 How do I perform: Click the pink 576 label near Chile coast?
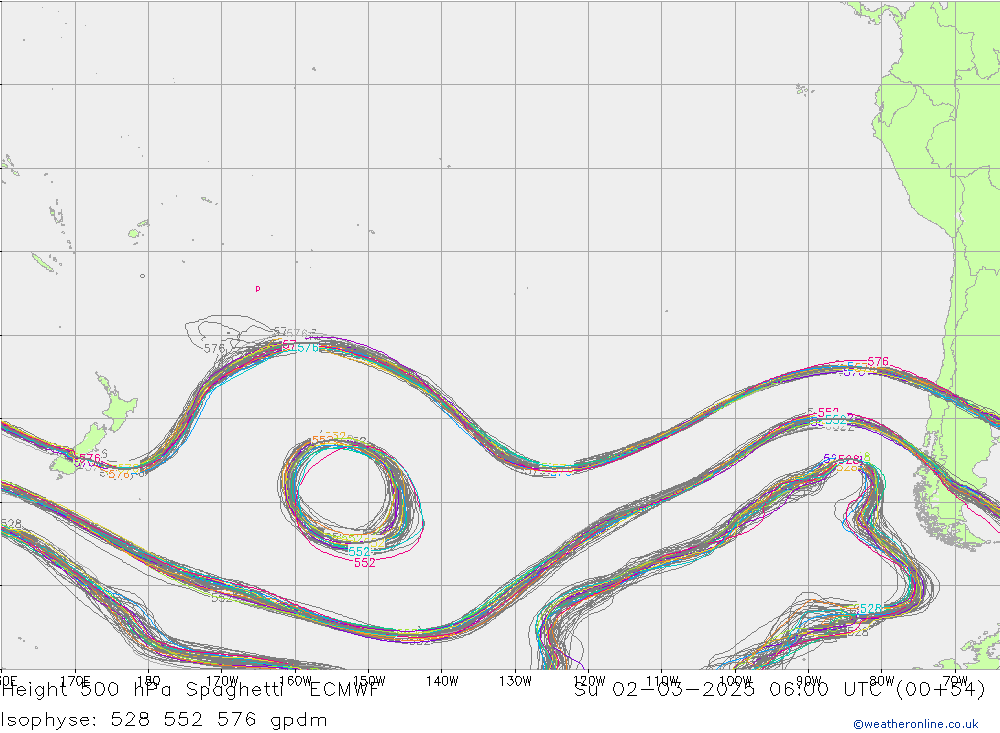point(878,362)
